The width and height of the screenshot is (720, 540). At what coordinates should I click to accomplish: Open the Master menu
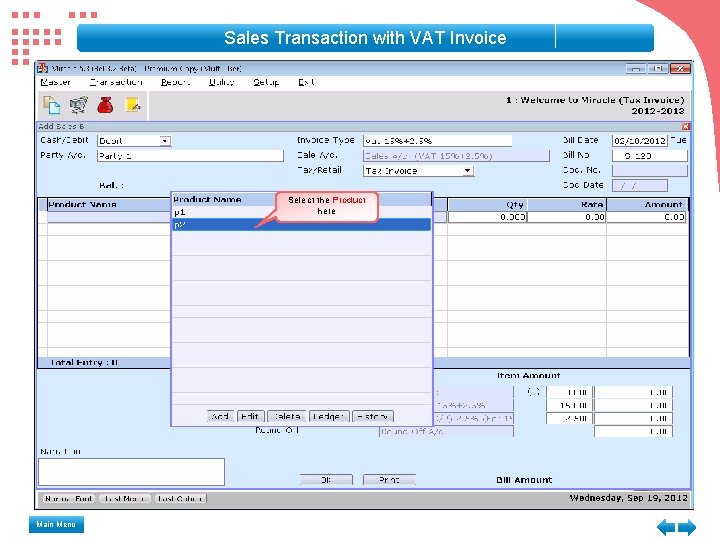click(x=55, y=82)
